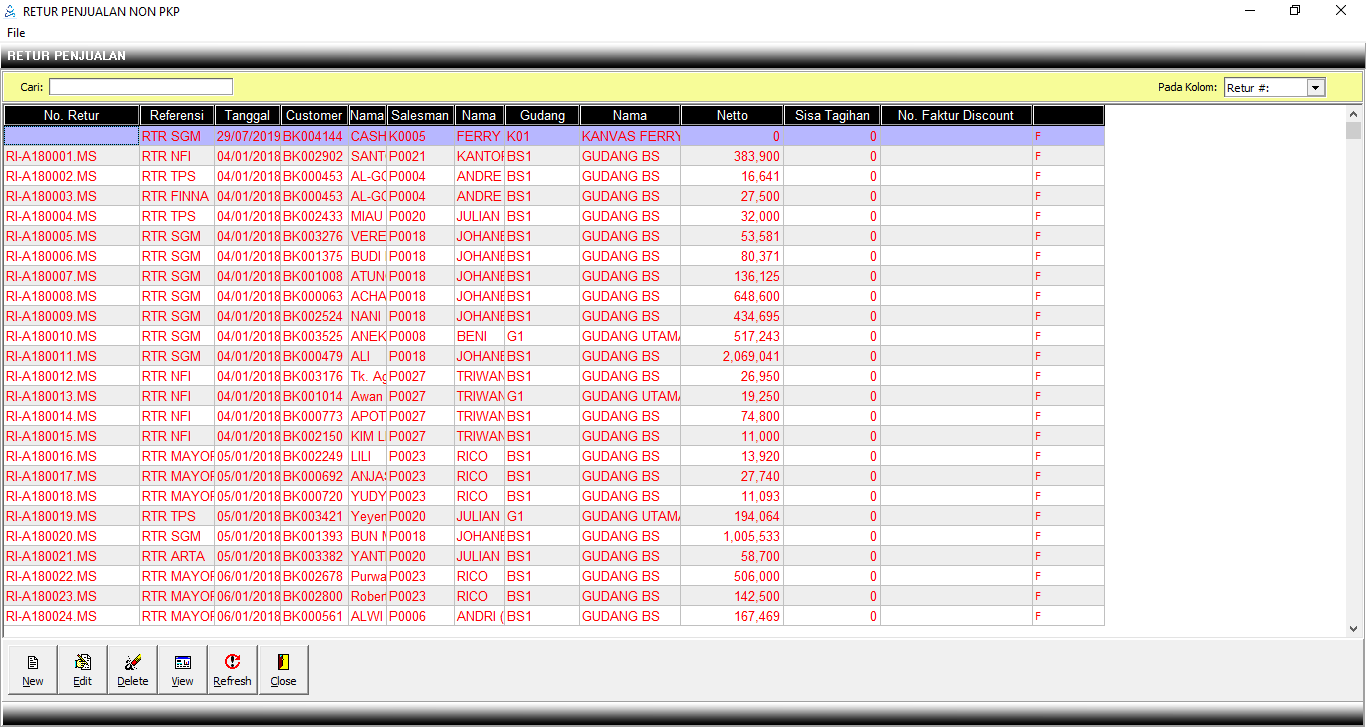Sort by the Tanggal column header
This screenshot has width=1366, height=728.
[x=248, y=116]
